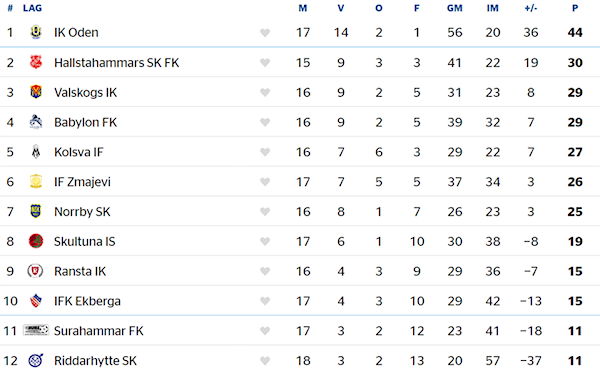Click the Valskogs IK club crest

coord(36,92)
